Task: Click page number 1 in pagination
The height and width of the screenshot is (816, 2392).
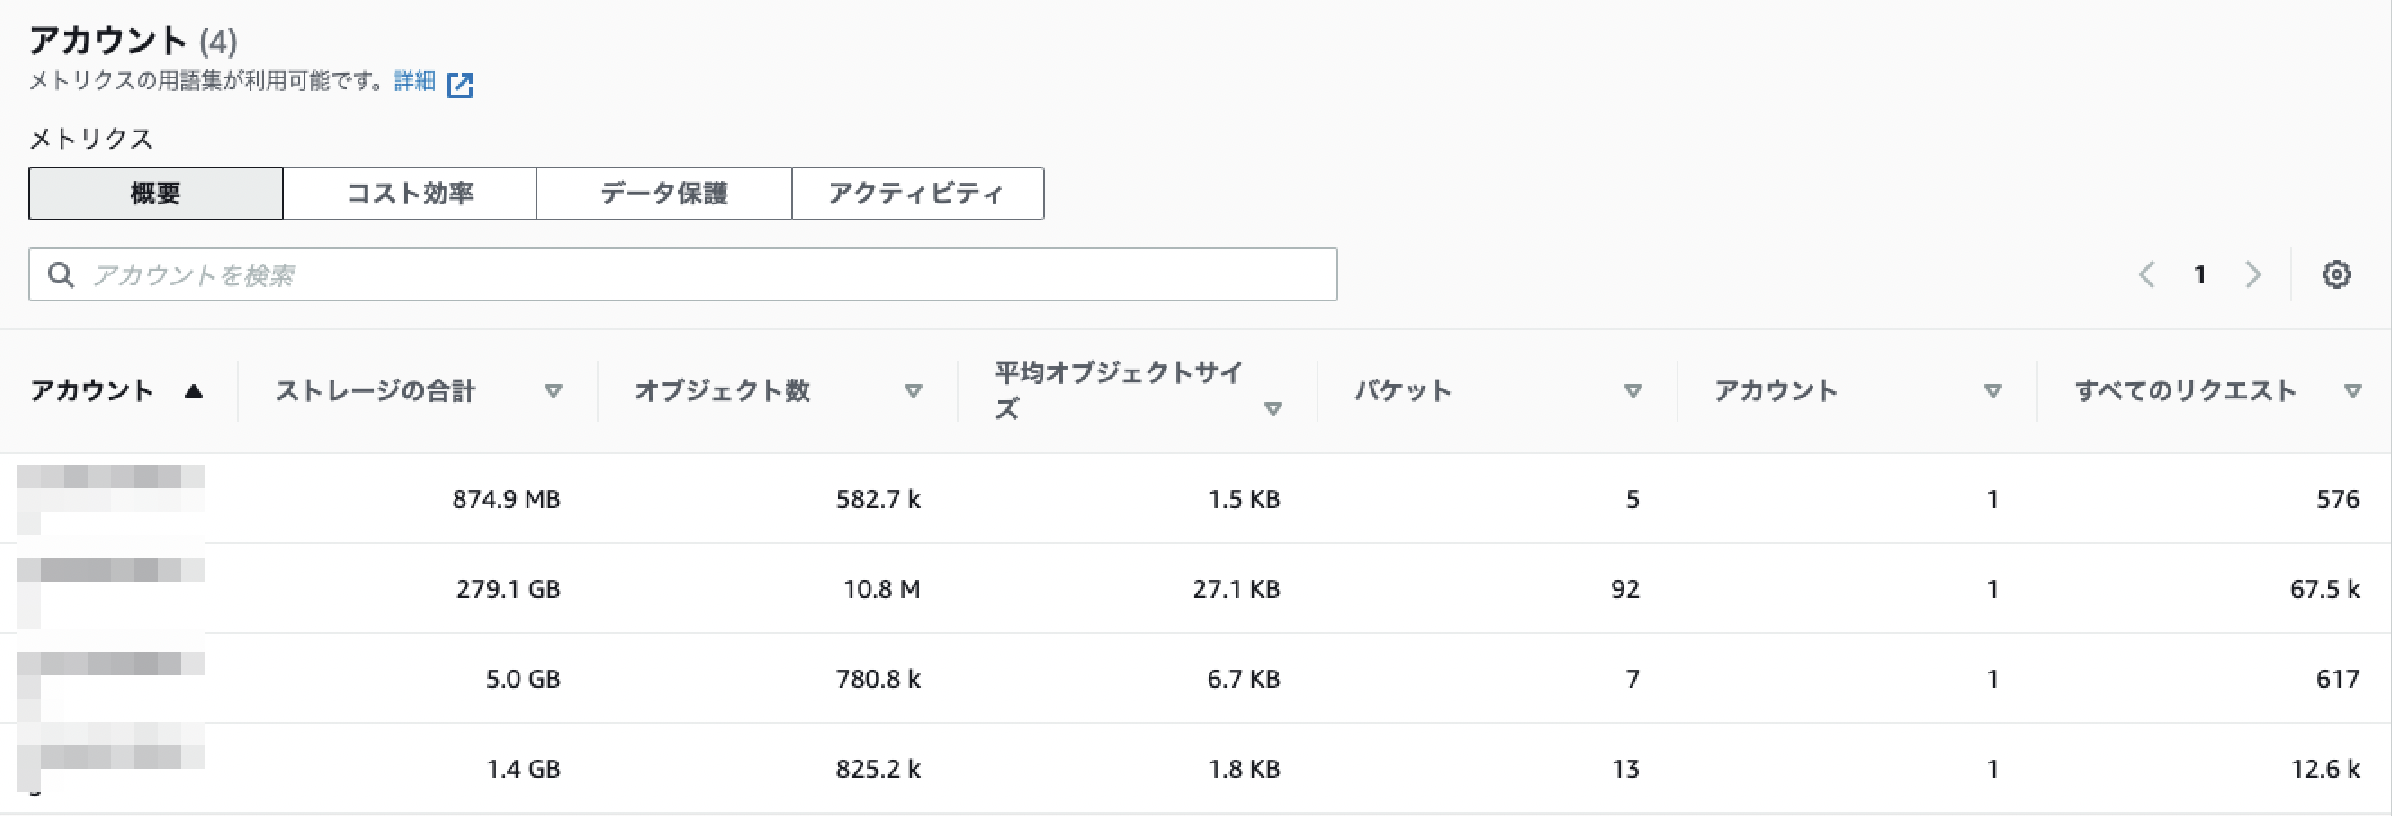Action: pos(2200,274)
